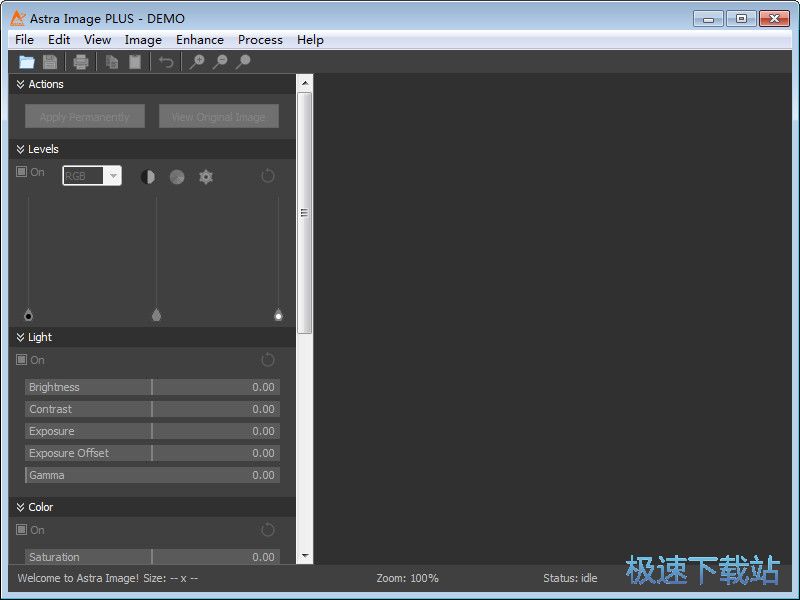Click the Zoom Out magnifier icon
This screenshot has height=600, width=800.
tap(220, 62)
